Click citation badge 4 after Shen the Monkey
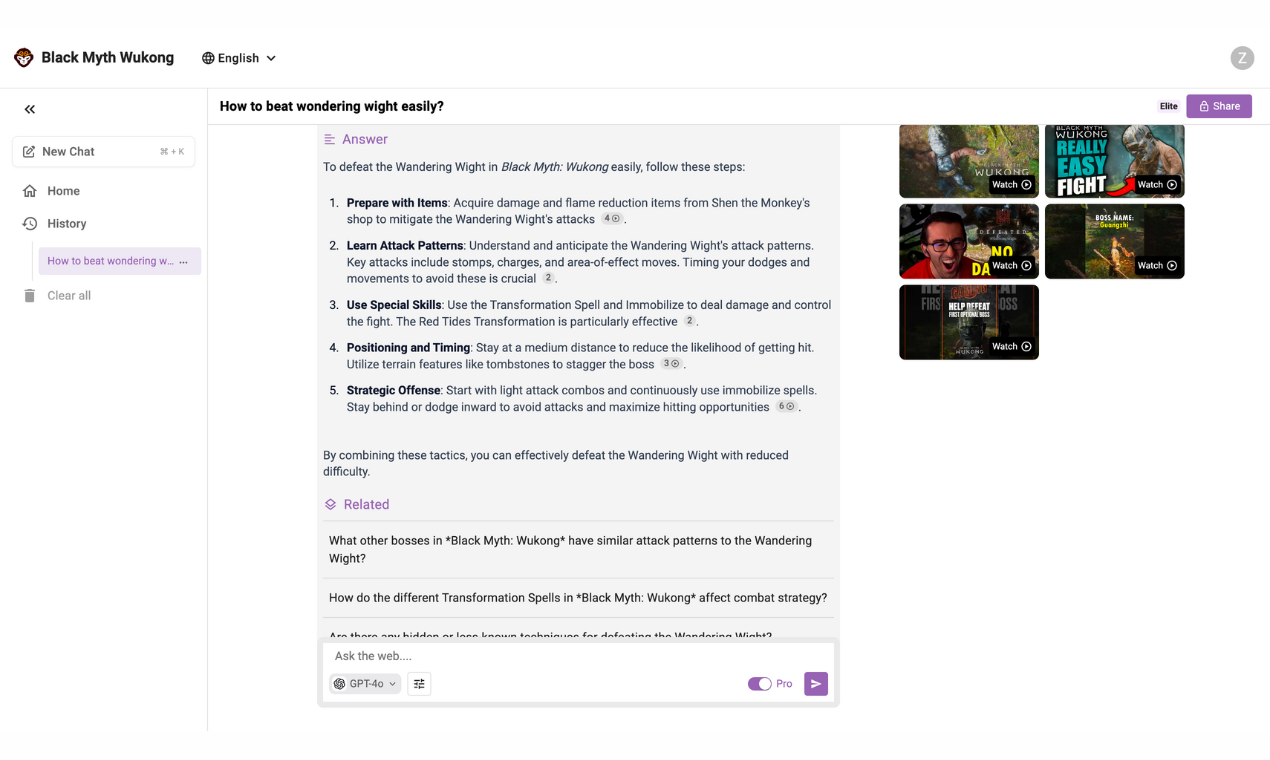 612,219
